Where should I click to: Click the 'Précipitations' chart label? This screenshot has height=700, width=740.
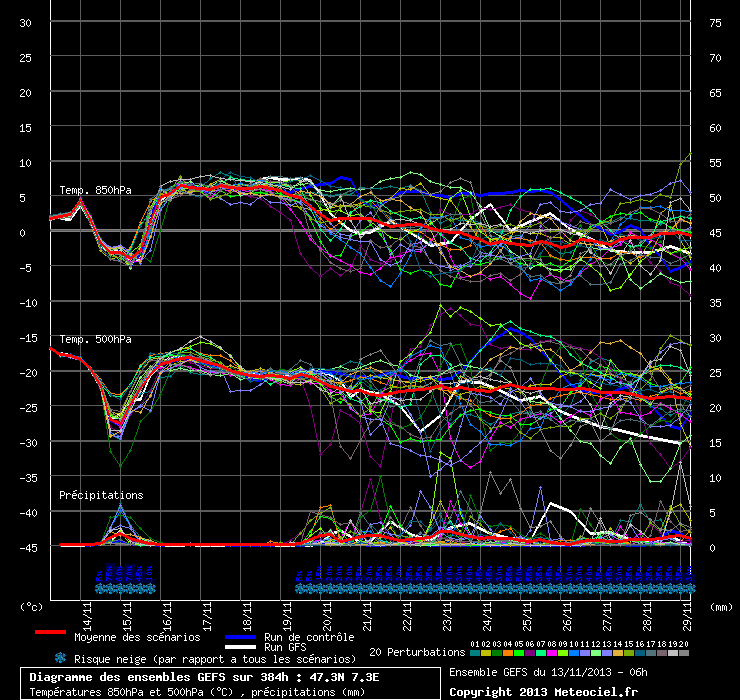coord(101,495)
